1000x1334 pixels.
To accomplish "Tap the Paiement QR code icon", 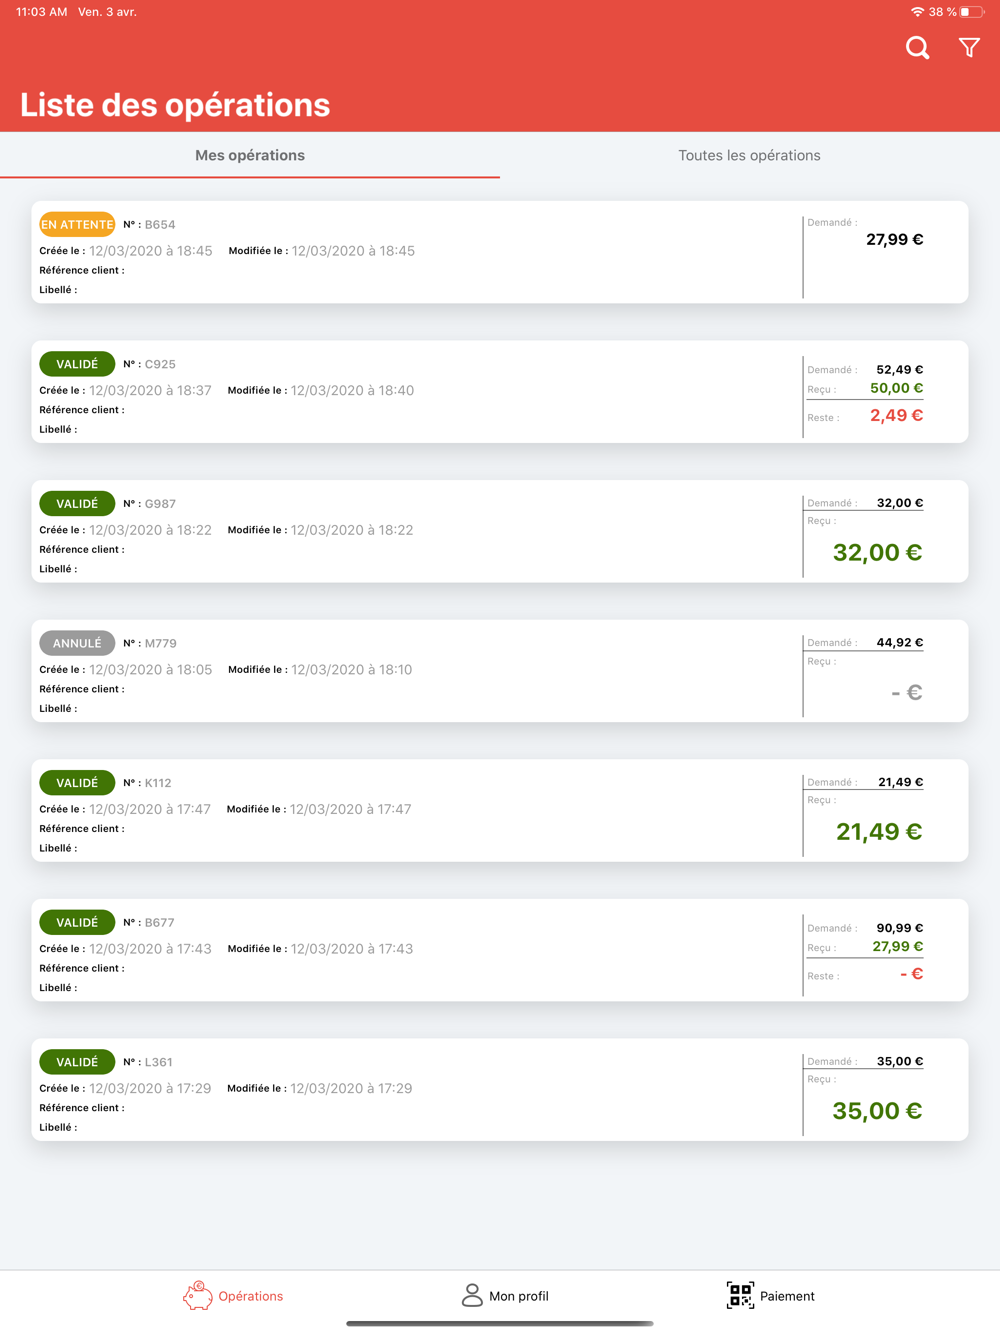I will [740, 1295].
